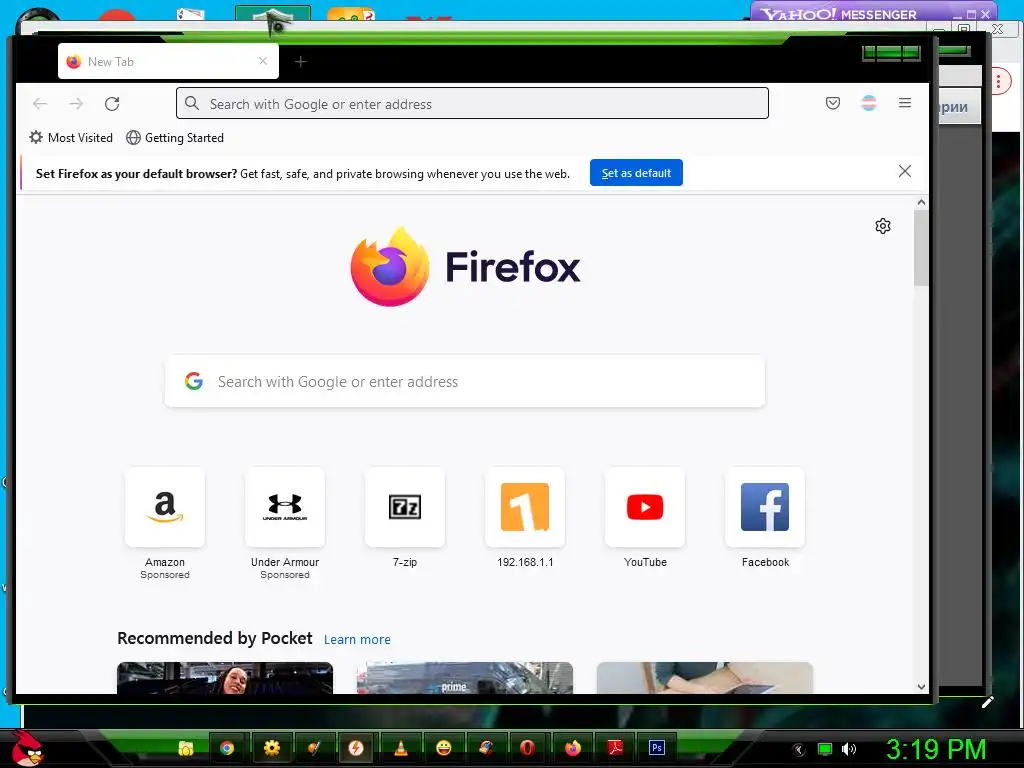Open the first Pocket story thumbnail

click(225, 678)
